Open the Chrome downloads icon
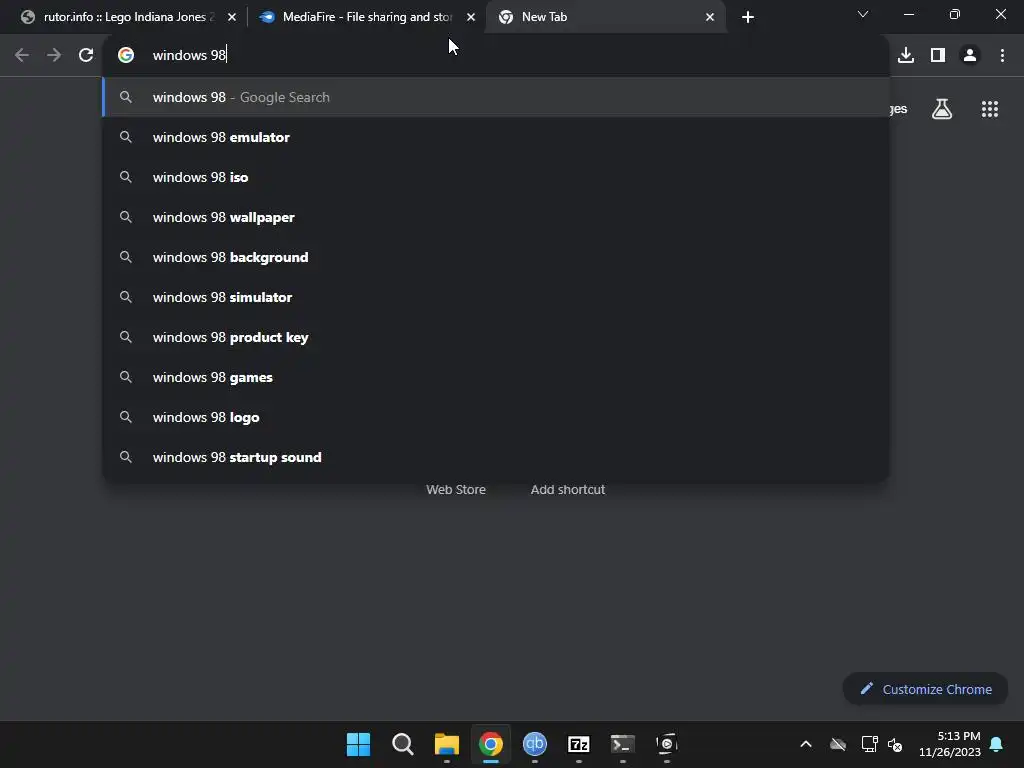Viewport: 1024px width, 768px height. tap(906, 56)
